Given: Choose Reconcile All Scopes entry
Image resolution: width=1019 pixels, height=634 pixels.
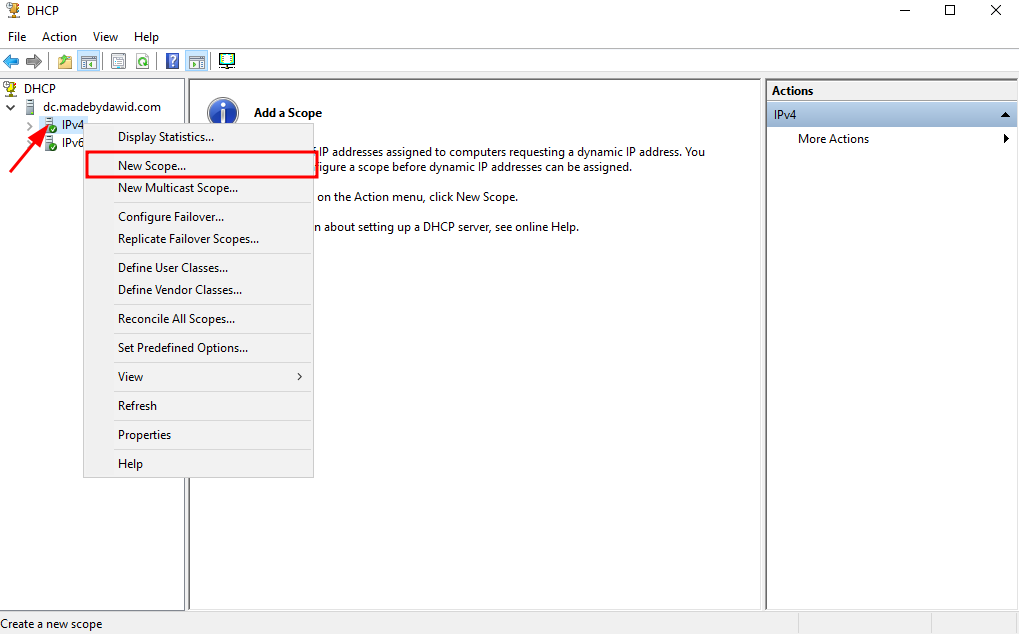Looking at the screenshot, I should pos(198,319).
